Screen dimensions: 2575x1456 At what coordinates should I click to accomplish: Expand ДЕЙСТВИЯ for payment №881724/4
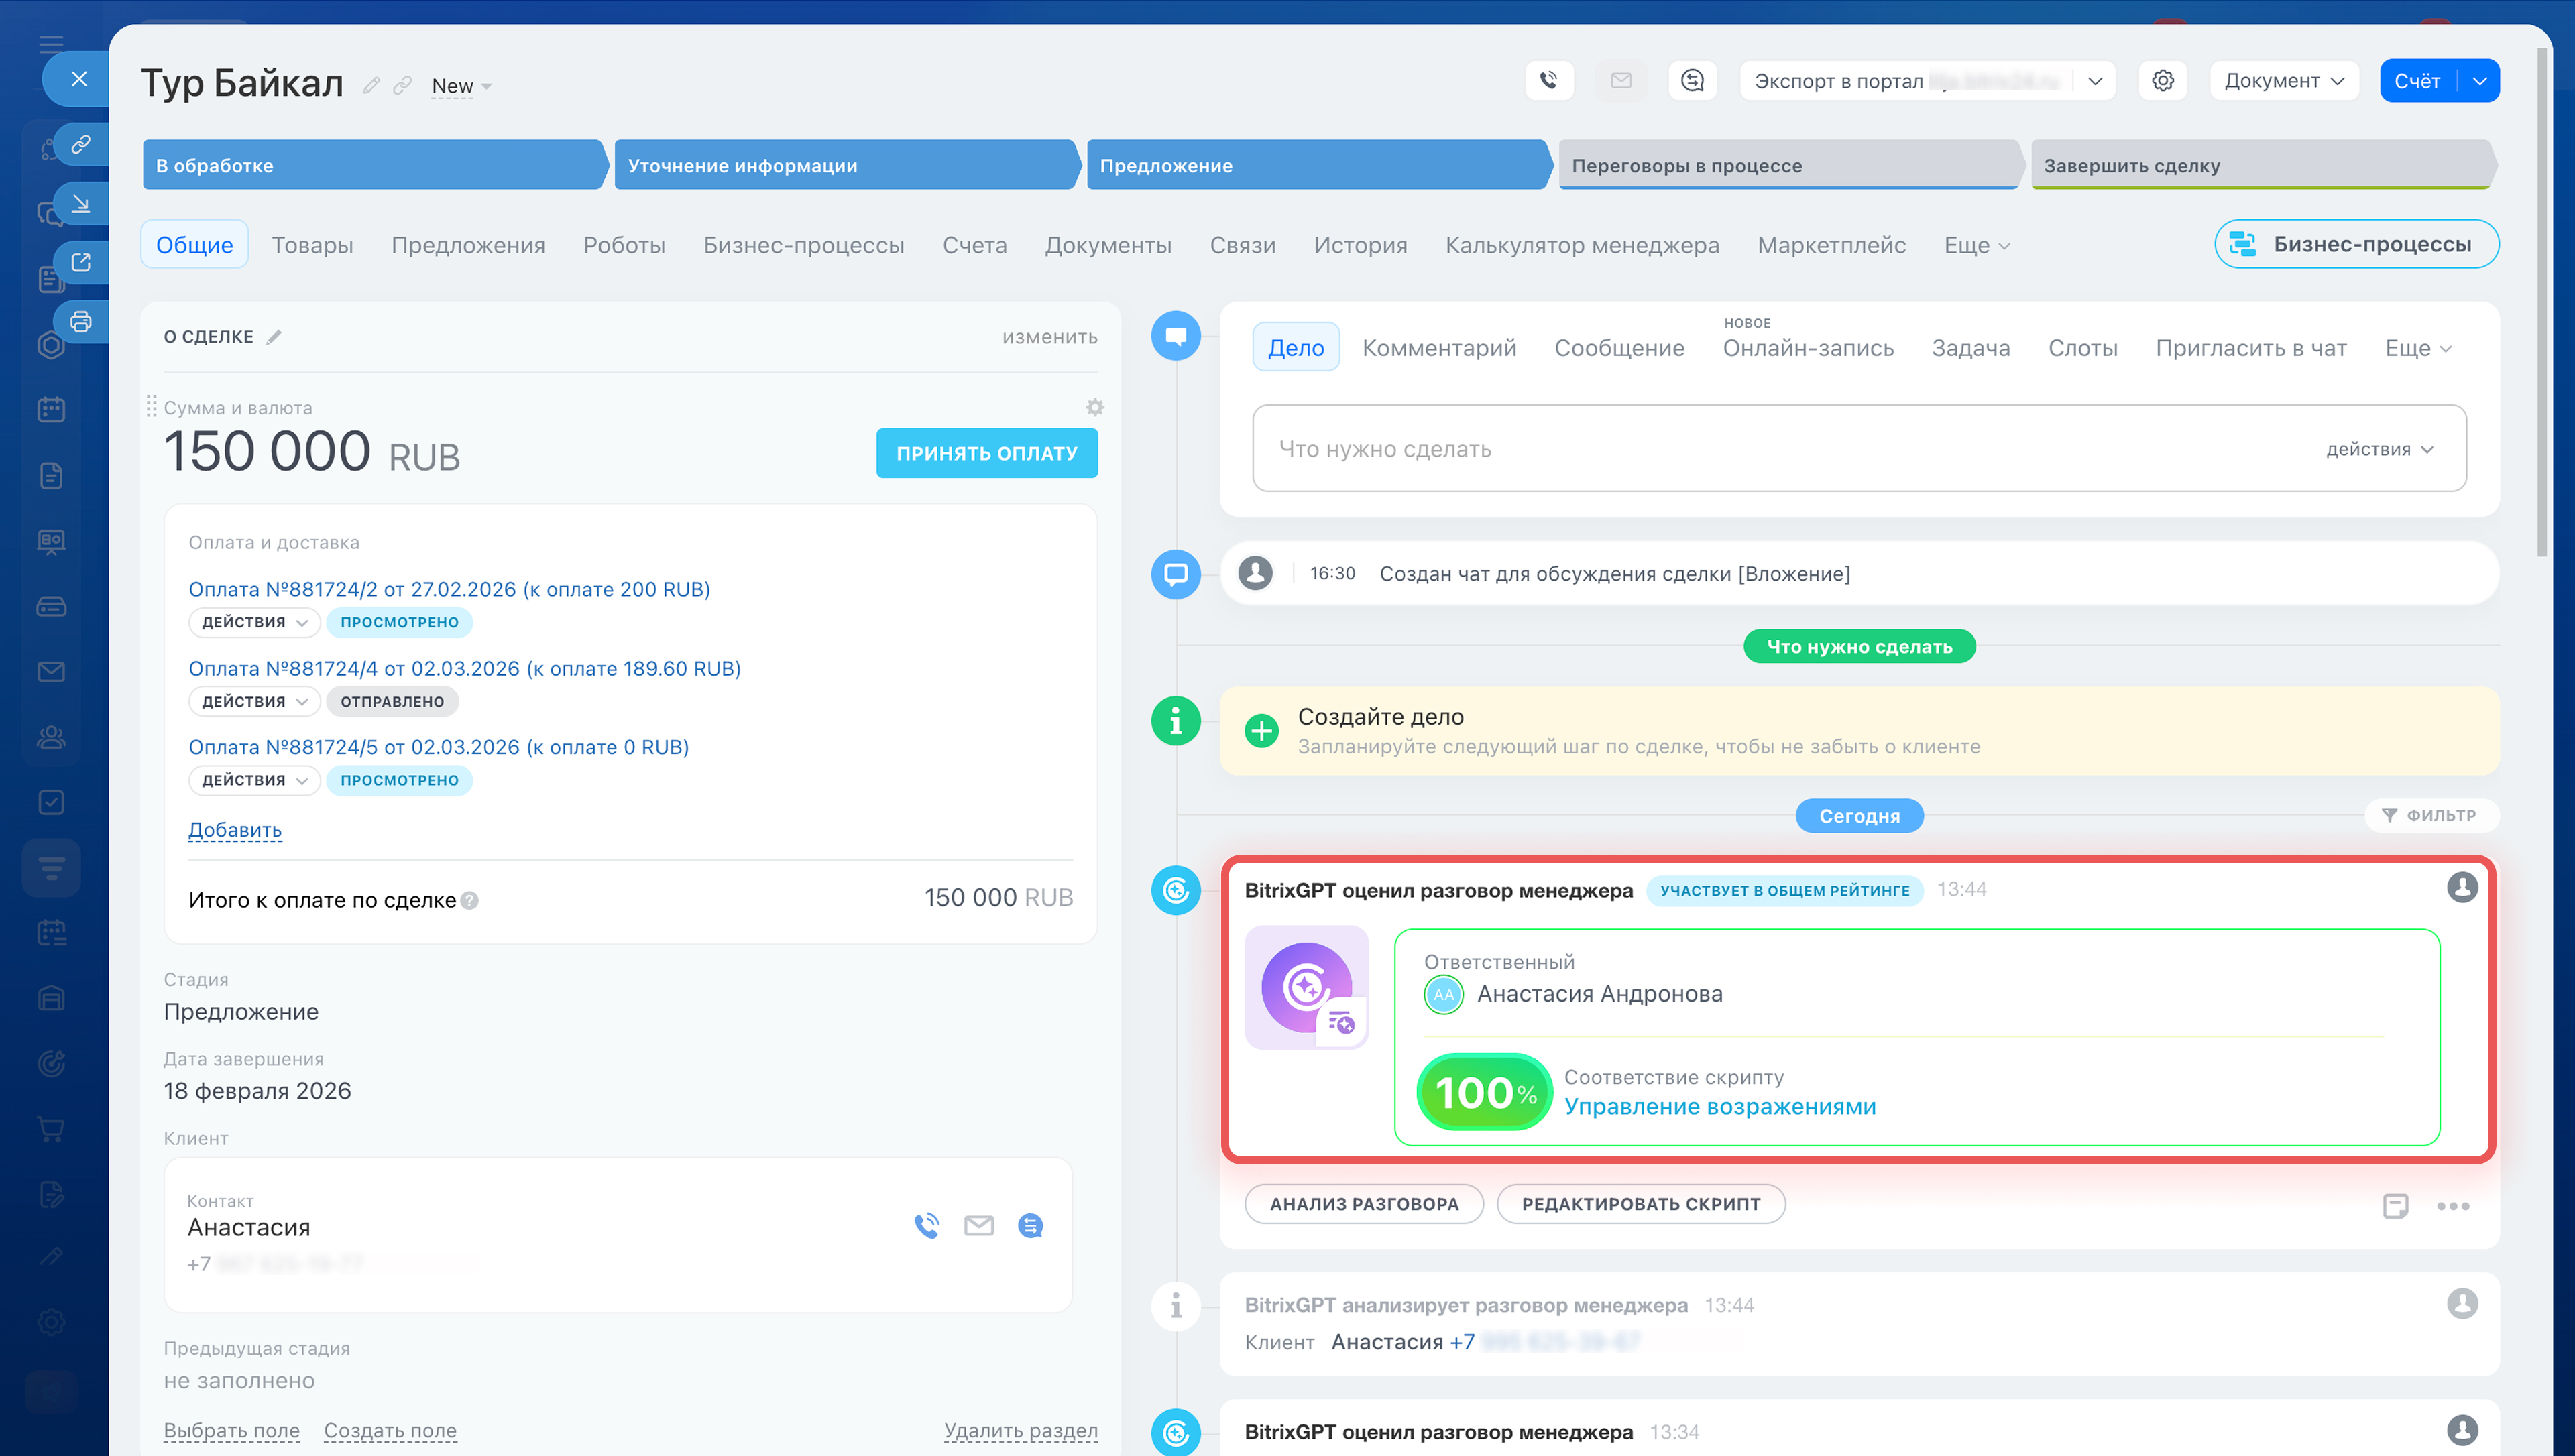(x=254, y=701)
